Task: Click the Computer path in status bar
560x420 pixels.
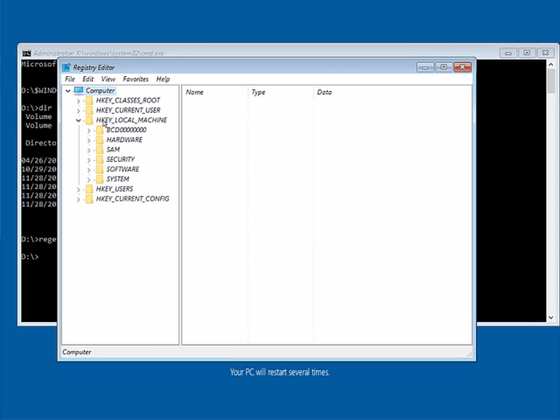Action: point(77,352)
